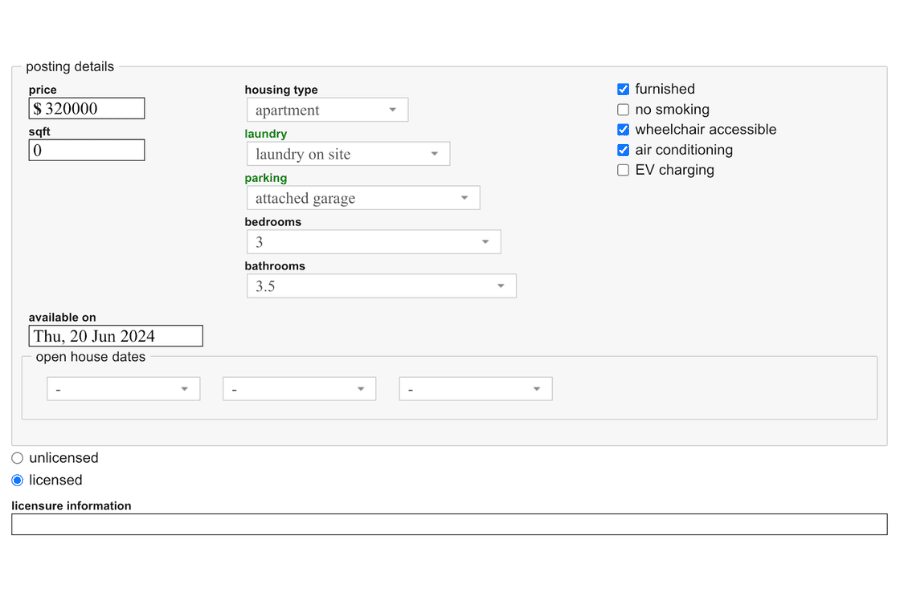Open the third open house date dropdown
This screenshot has height=600, width=900.
475,389
